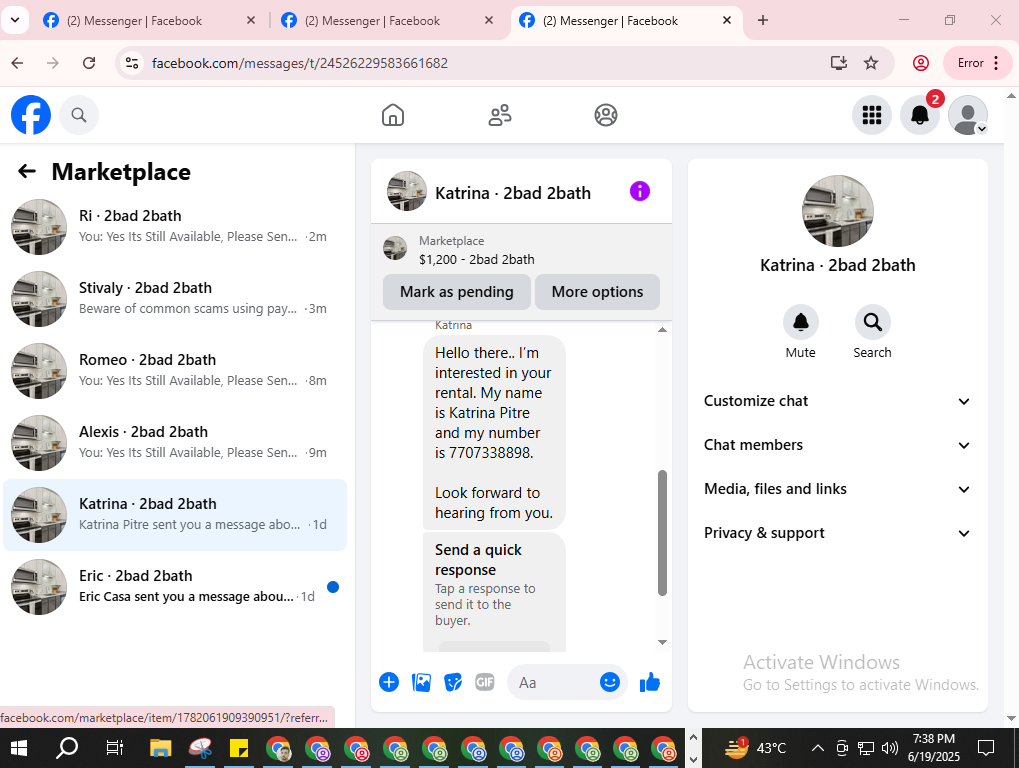This screenshot has height=768, width=1019.
Task: Open more actions plus icon in composer
Action: [x=389, y=682]
